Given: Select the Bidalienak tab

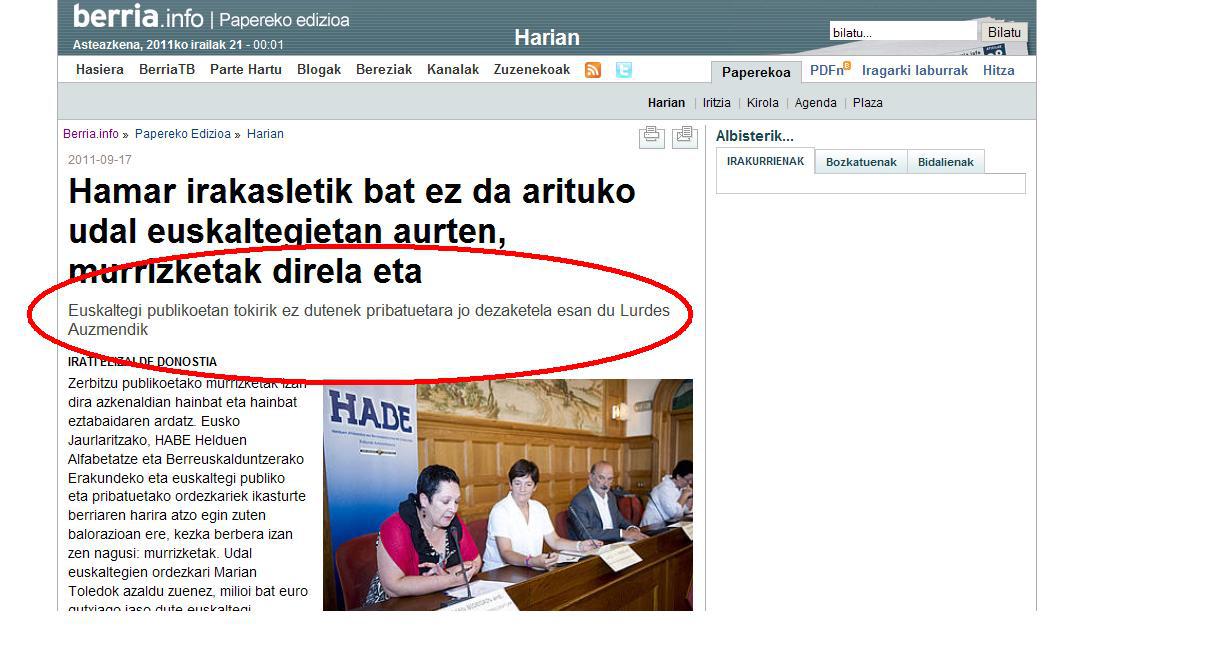Looking at the screenshot, I should 945,162.
